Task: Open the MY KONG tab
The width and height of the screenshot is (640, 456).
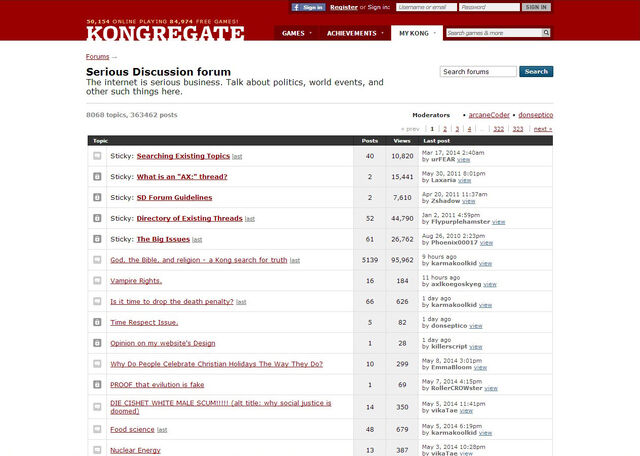Action: point(417,33)
